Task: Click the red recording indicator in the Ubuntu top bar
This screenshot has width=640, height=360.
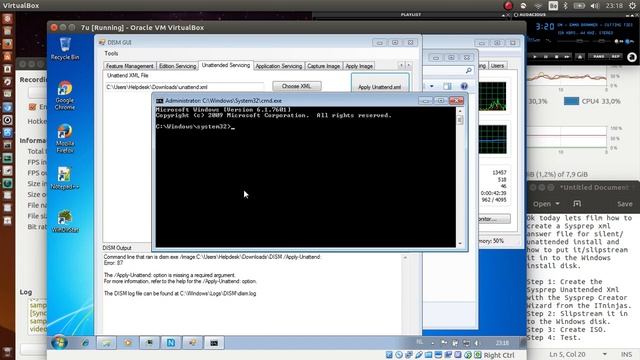Action: tap(508, 6)
